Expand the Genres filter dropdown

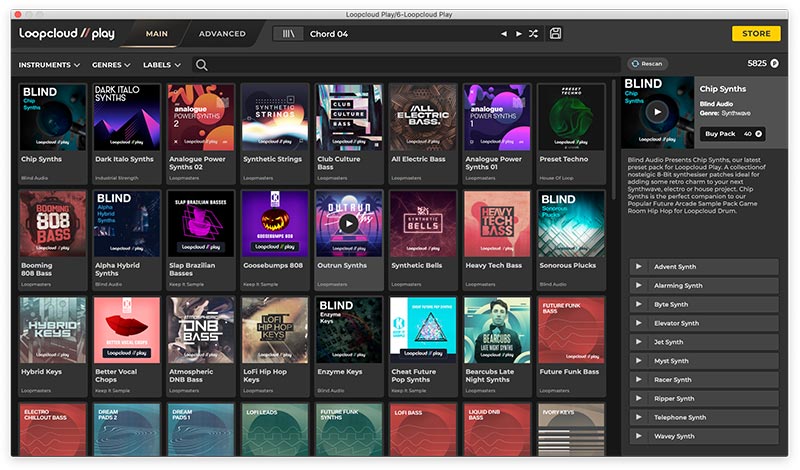111,65
